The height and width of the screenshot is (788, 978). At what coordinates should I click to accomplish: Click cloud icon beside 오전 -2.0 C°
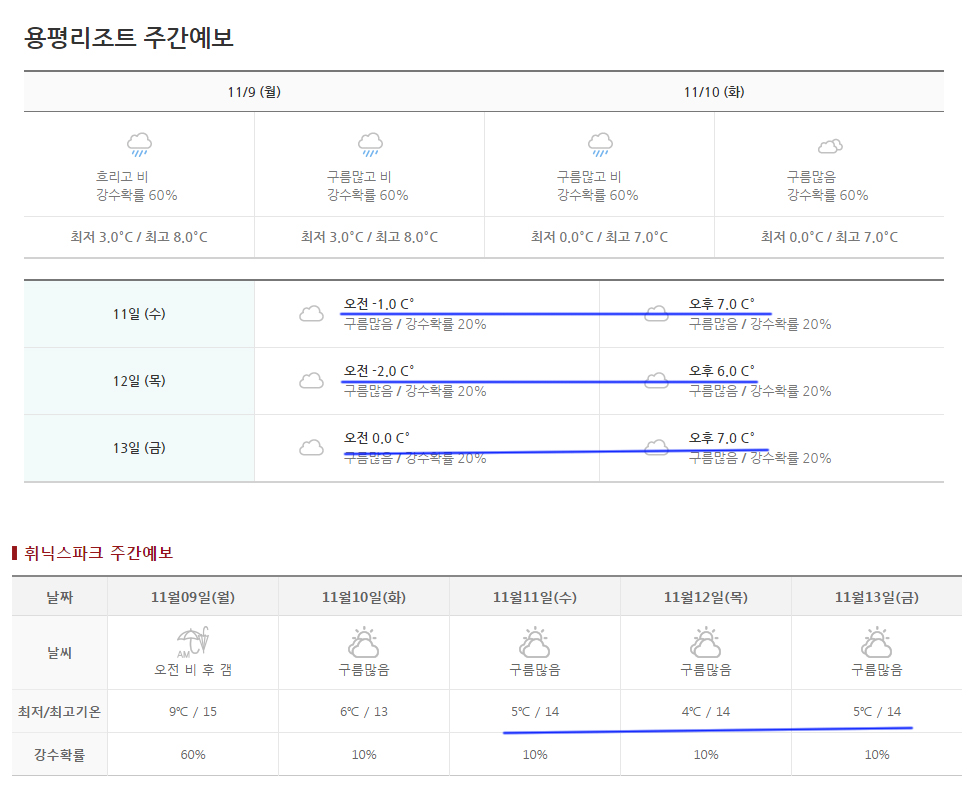coord(311,381)
